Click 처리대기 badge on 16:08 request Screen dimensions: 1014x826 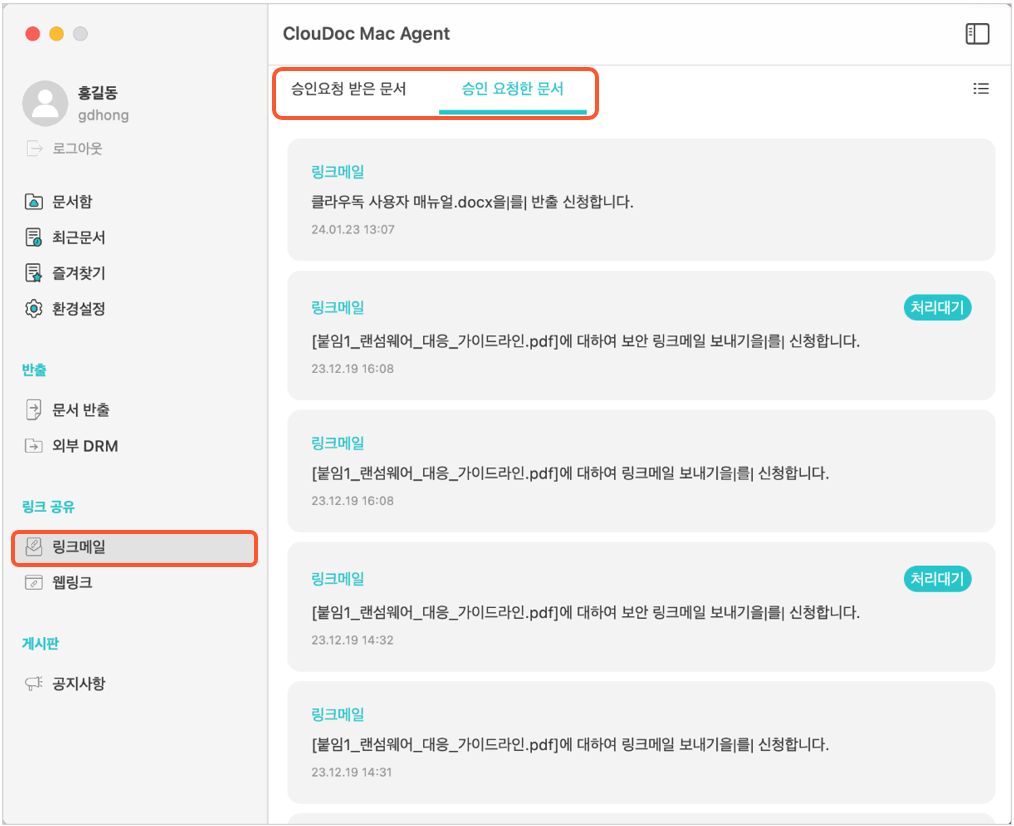click(937, 307)
